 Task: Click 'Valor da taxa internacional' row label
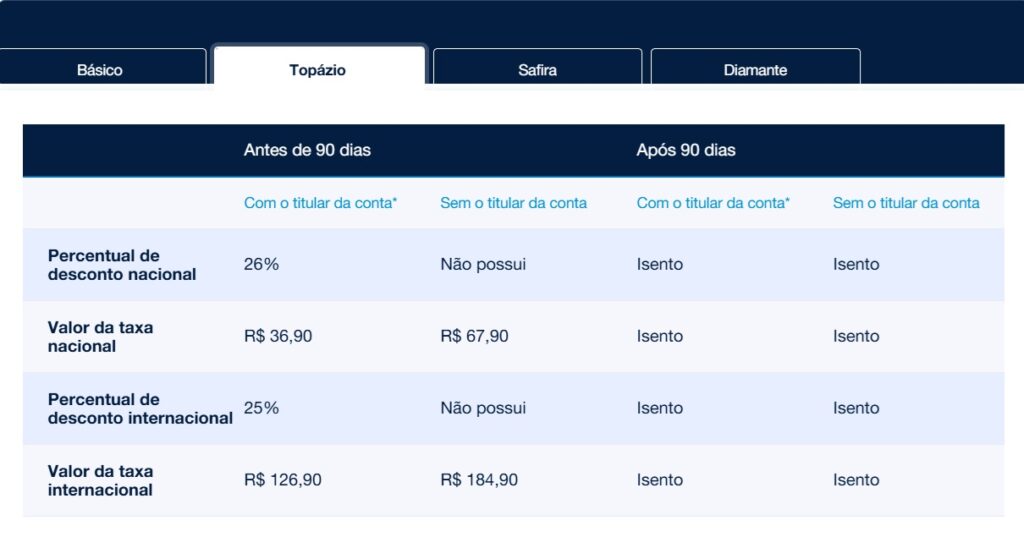[x=100, y=481]
